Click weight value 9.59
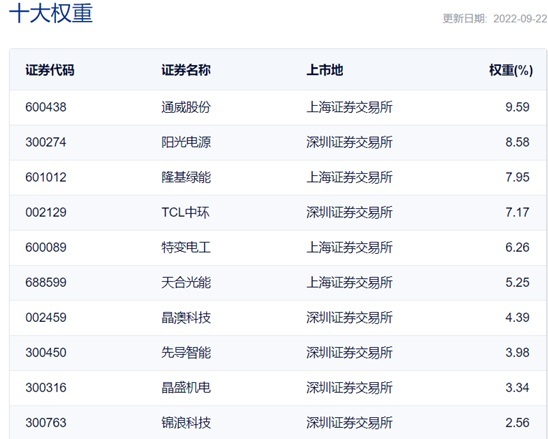The width and height of the screenshot is (548, 439). 517,107
